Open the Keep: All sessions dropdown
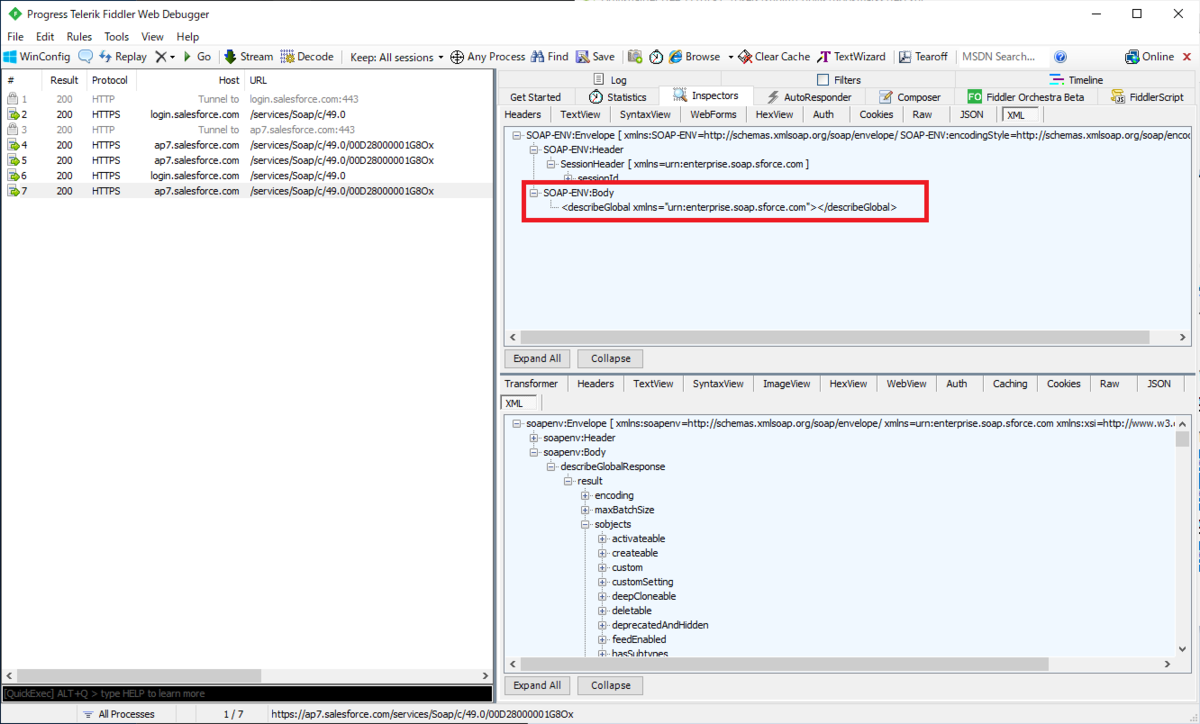The width and height of the screenshot is (1200, 724). 397,57
